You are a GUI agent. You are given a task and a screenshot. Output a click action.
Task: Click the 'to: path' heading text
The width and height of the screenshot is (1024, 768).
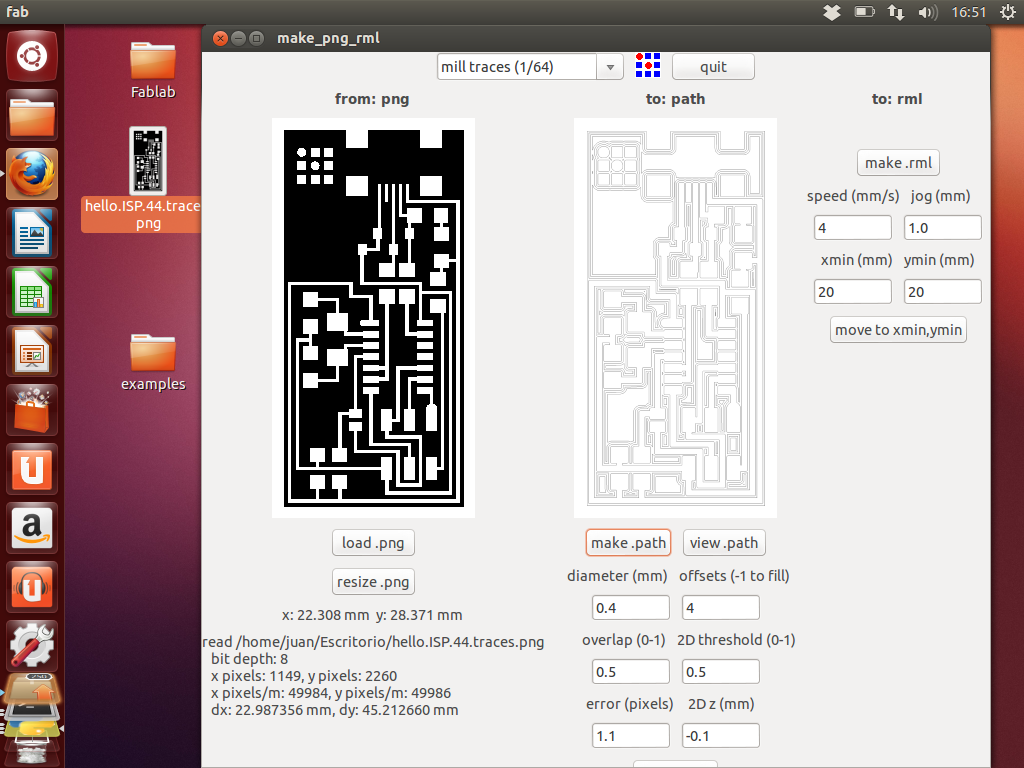pyautogui.click(x=675, y=99)
